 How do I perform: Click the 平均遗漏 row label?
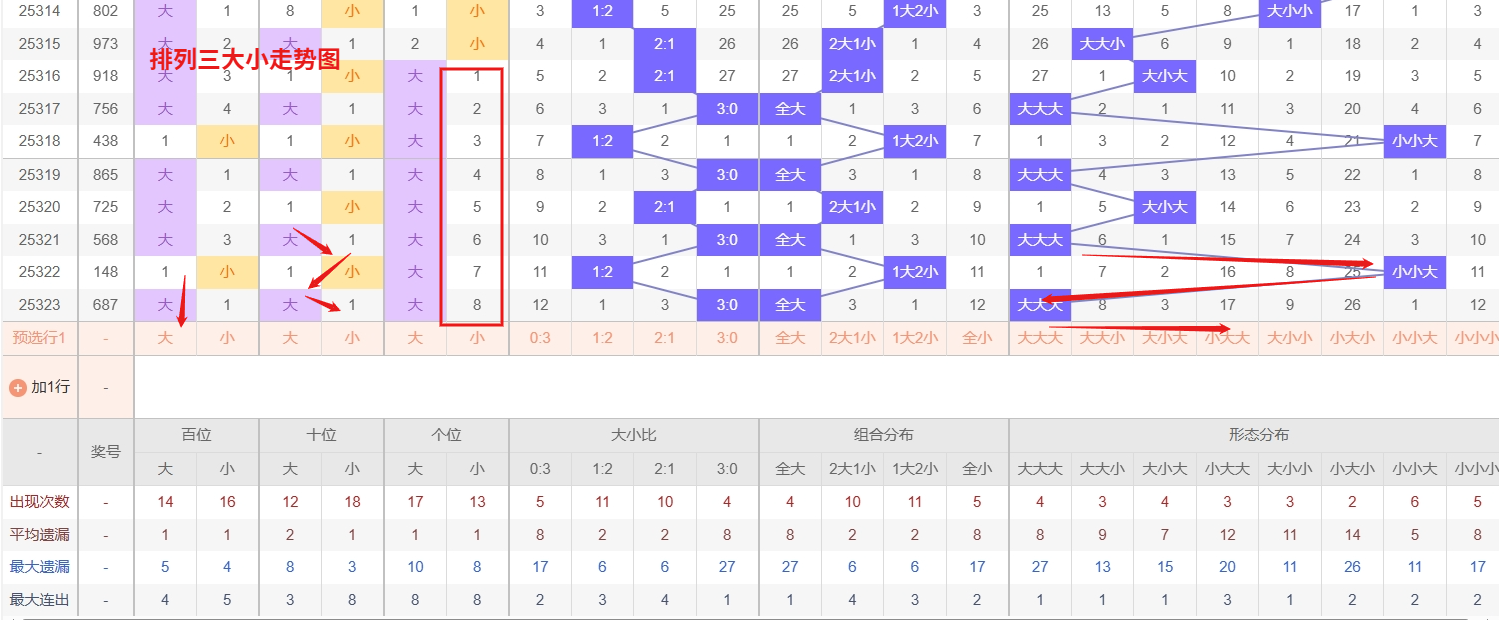click(39, 535)
